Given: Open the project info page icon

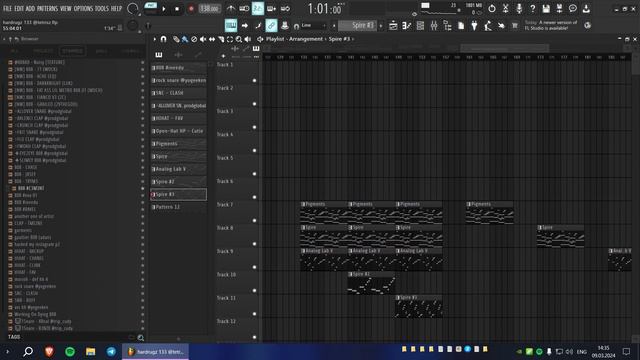Looking at the screenshot, I should click(x=461, y=25).
